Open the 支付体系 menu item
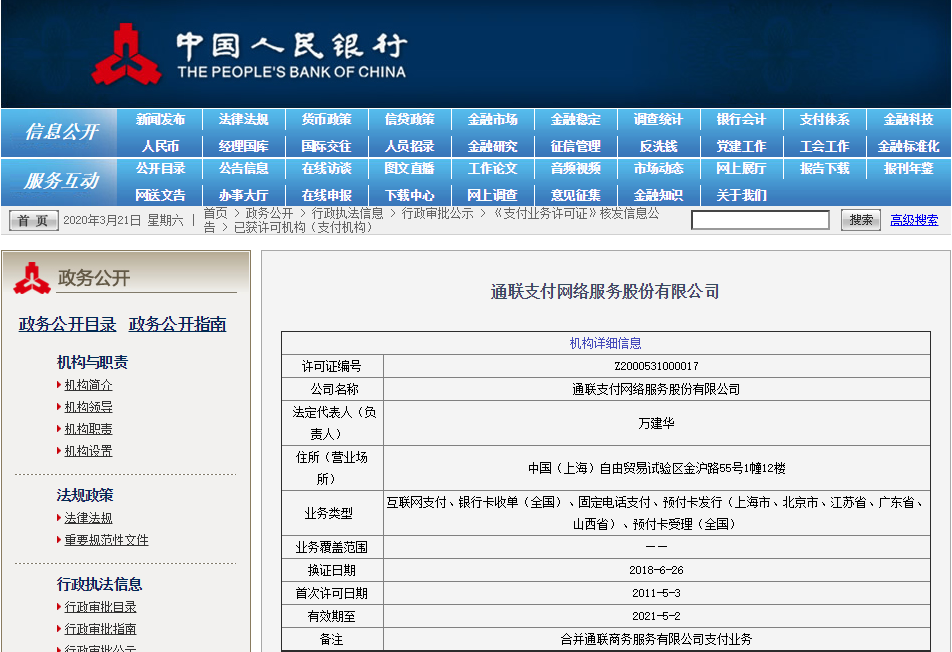This screenshot has height=652, width=952. (x=824, y=120)
